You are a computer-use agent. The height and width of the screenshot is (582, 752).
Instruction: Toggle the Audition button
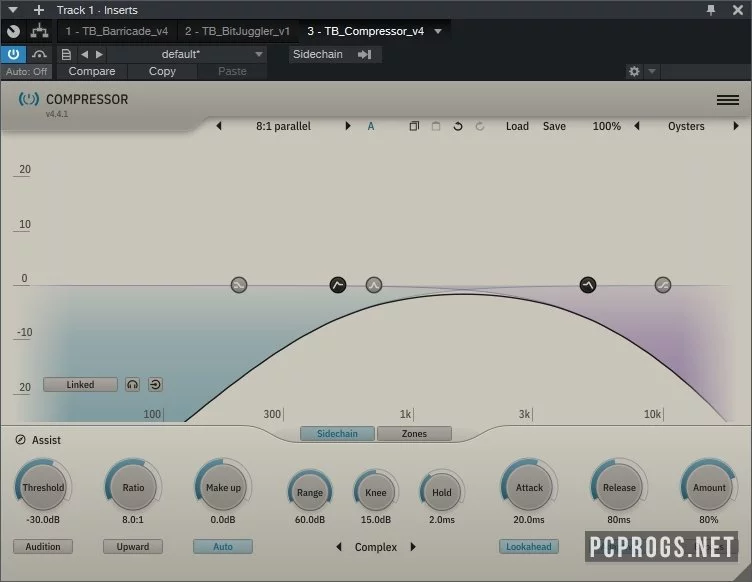(43, 547)
